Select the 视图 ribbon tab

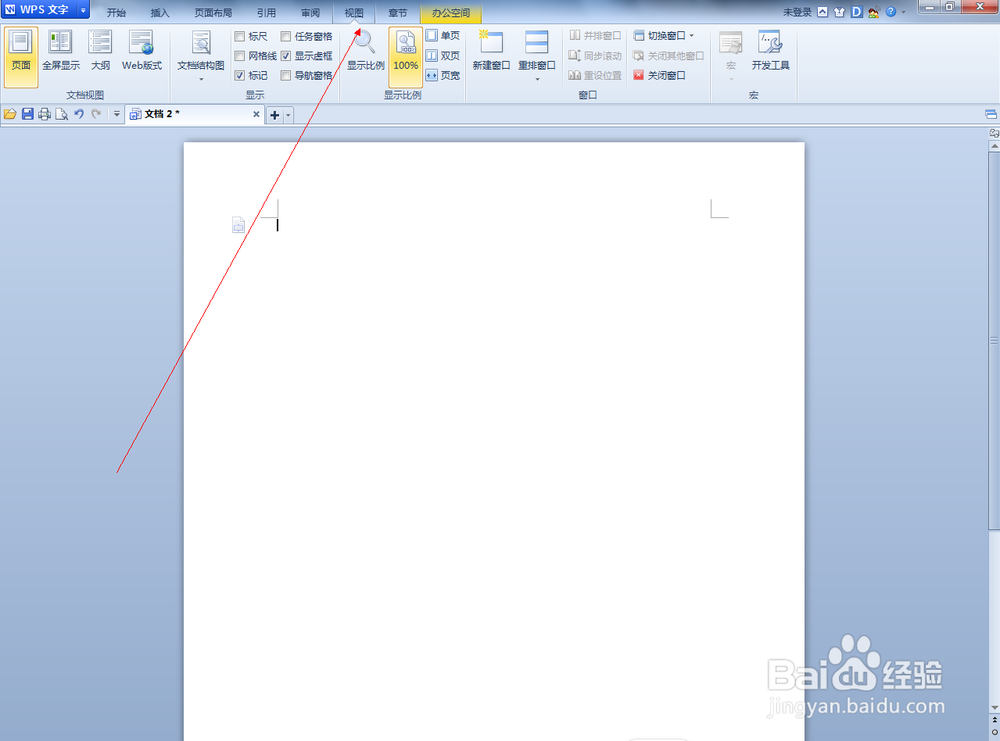(x=354, y=13)
